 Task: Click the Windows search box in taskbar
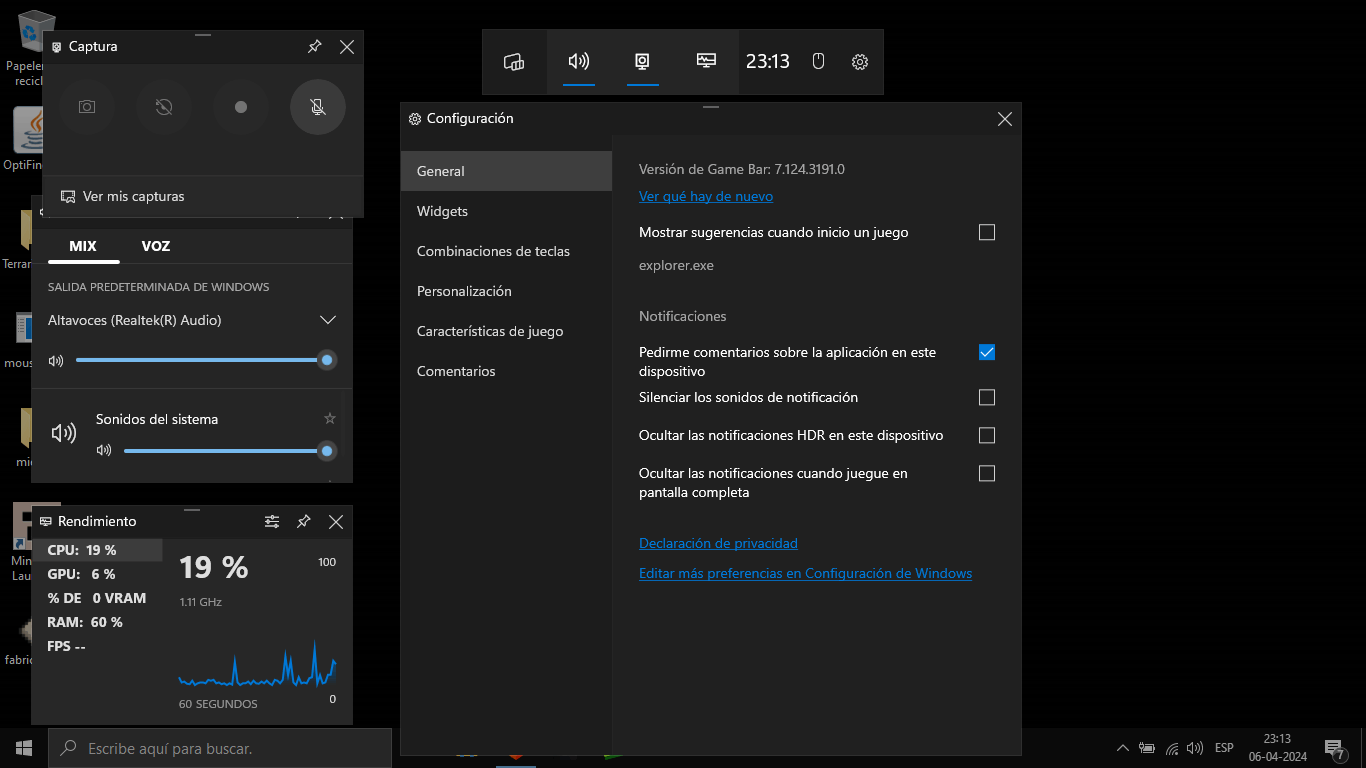point(220,747)
